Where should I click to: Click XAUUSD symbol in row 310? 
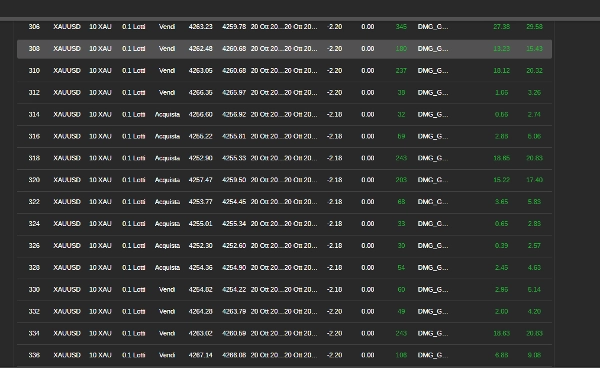click(67, 71)
